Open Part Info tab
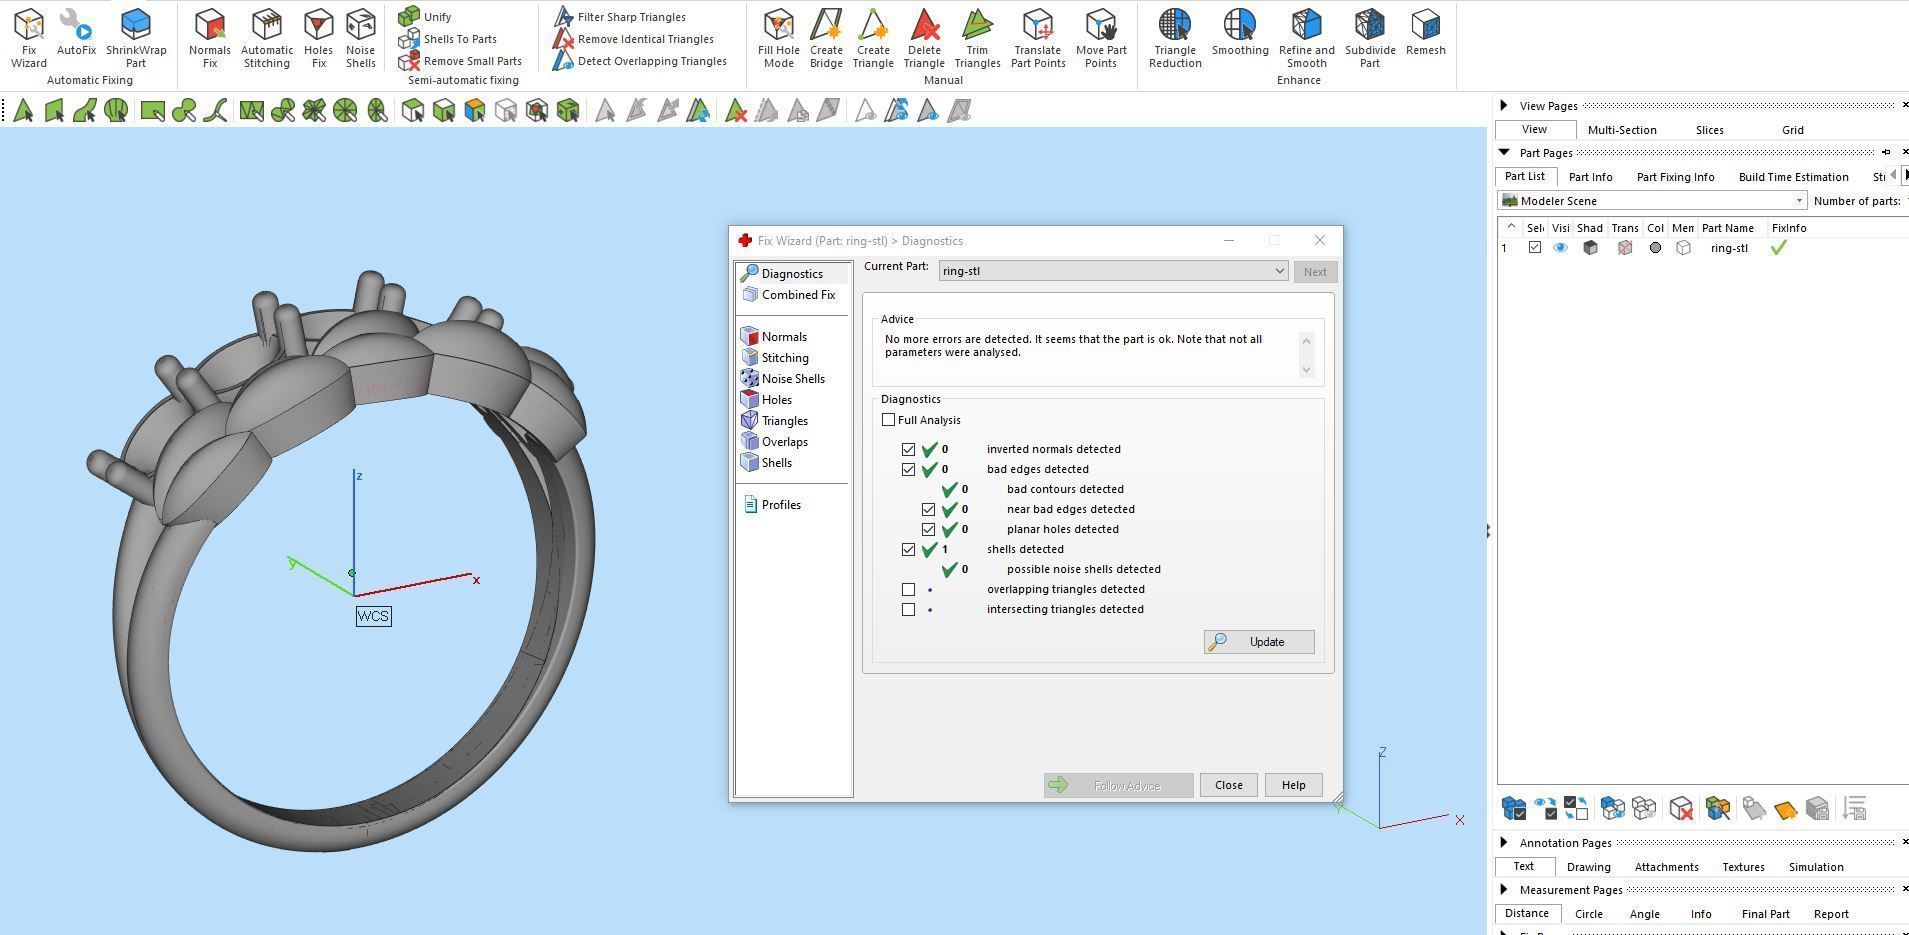Viewport: 1909px width, 935px height. pos(1590,177)
